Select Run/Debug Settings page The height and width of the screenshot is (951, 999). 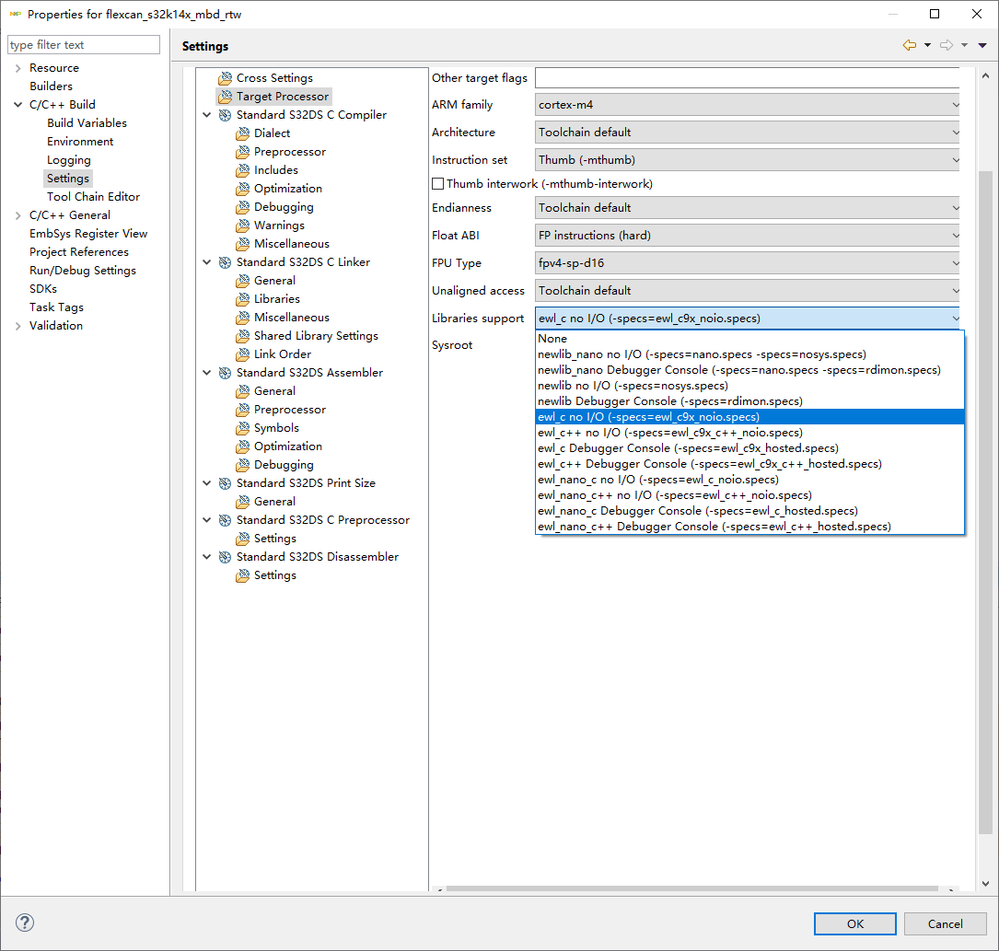[x=83, y=271]
